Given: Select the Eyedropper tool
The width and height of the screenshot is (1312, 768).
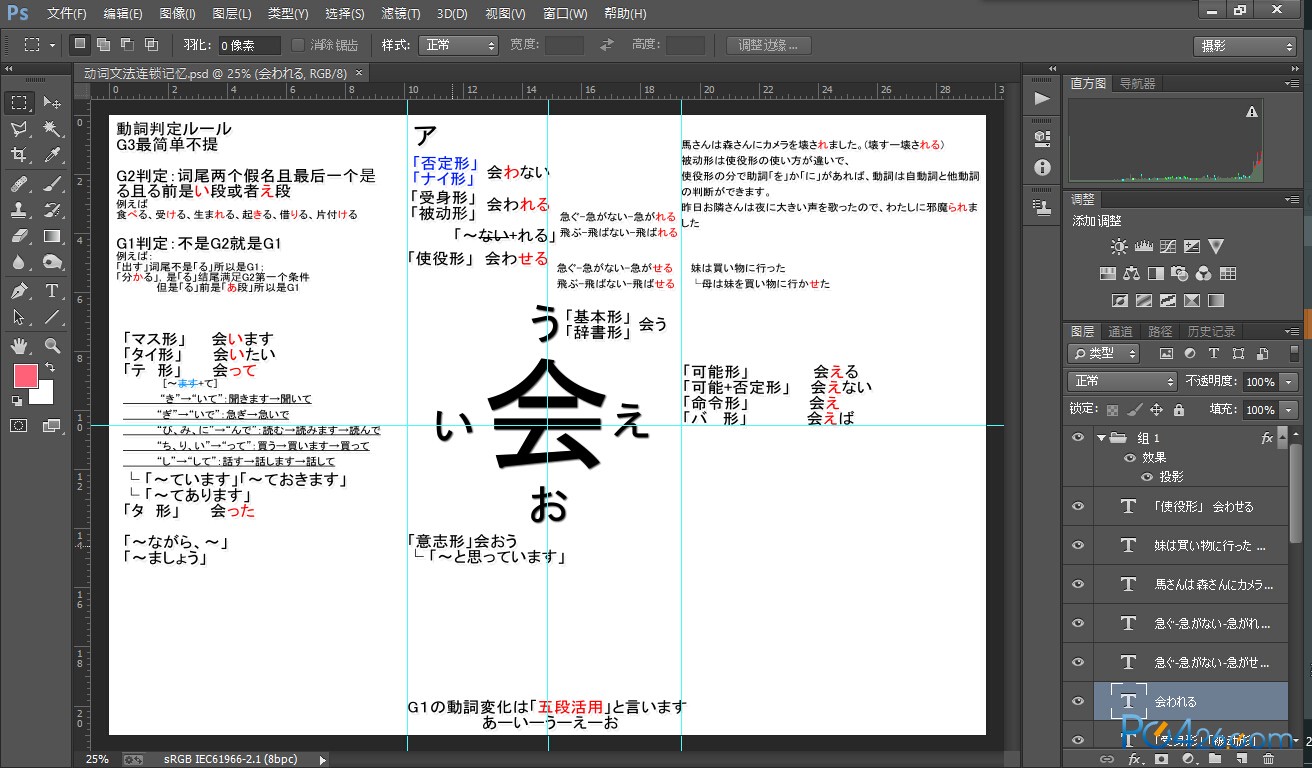Looking at the screenshot, I should pos(52,156).
